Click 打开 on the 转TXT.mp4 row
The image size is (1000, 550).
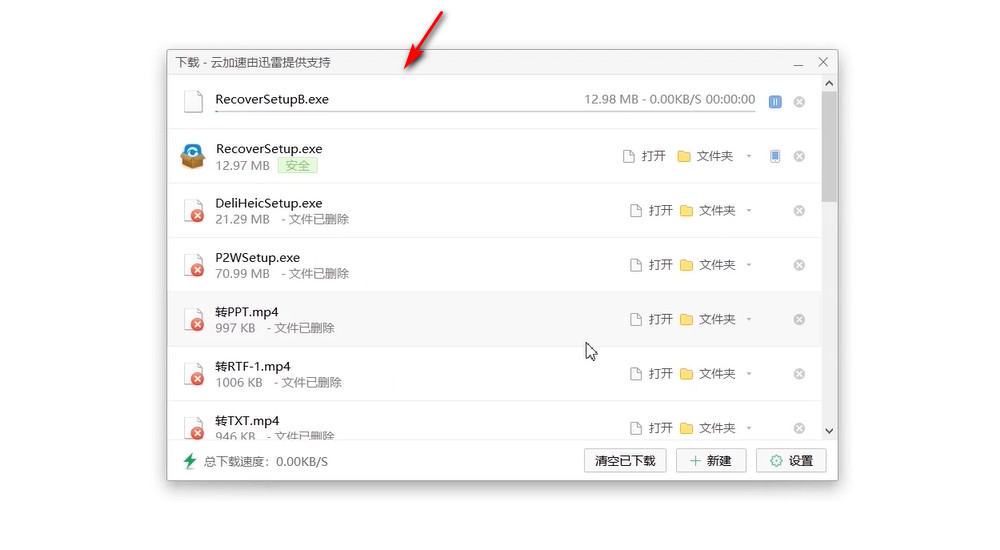pyautogui.click(x=651, y=427)
